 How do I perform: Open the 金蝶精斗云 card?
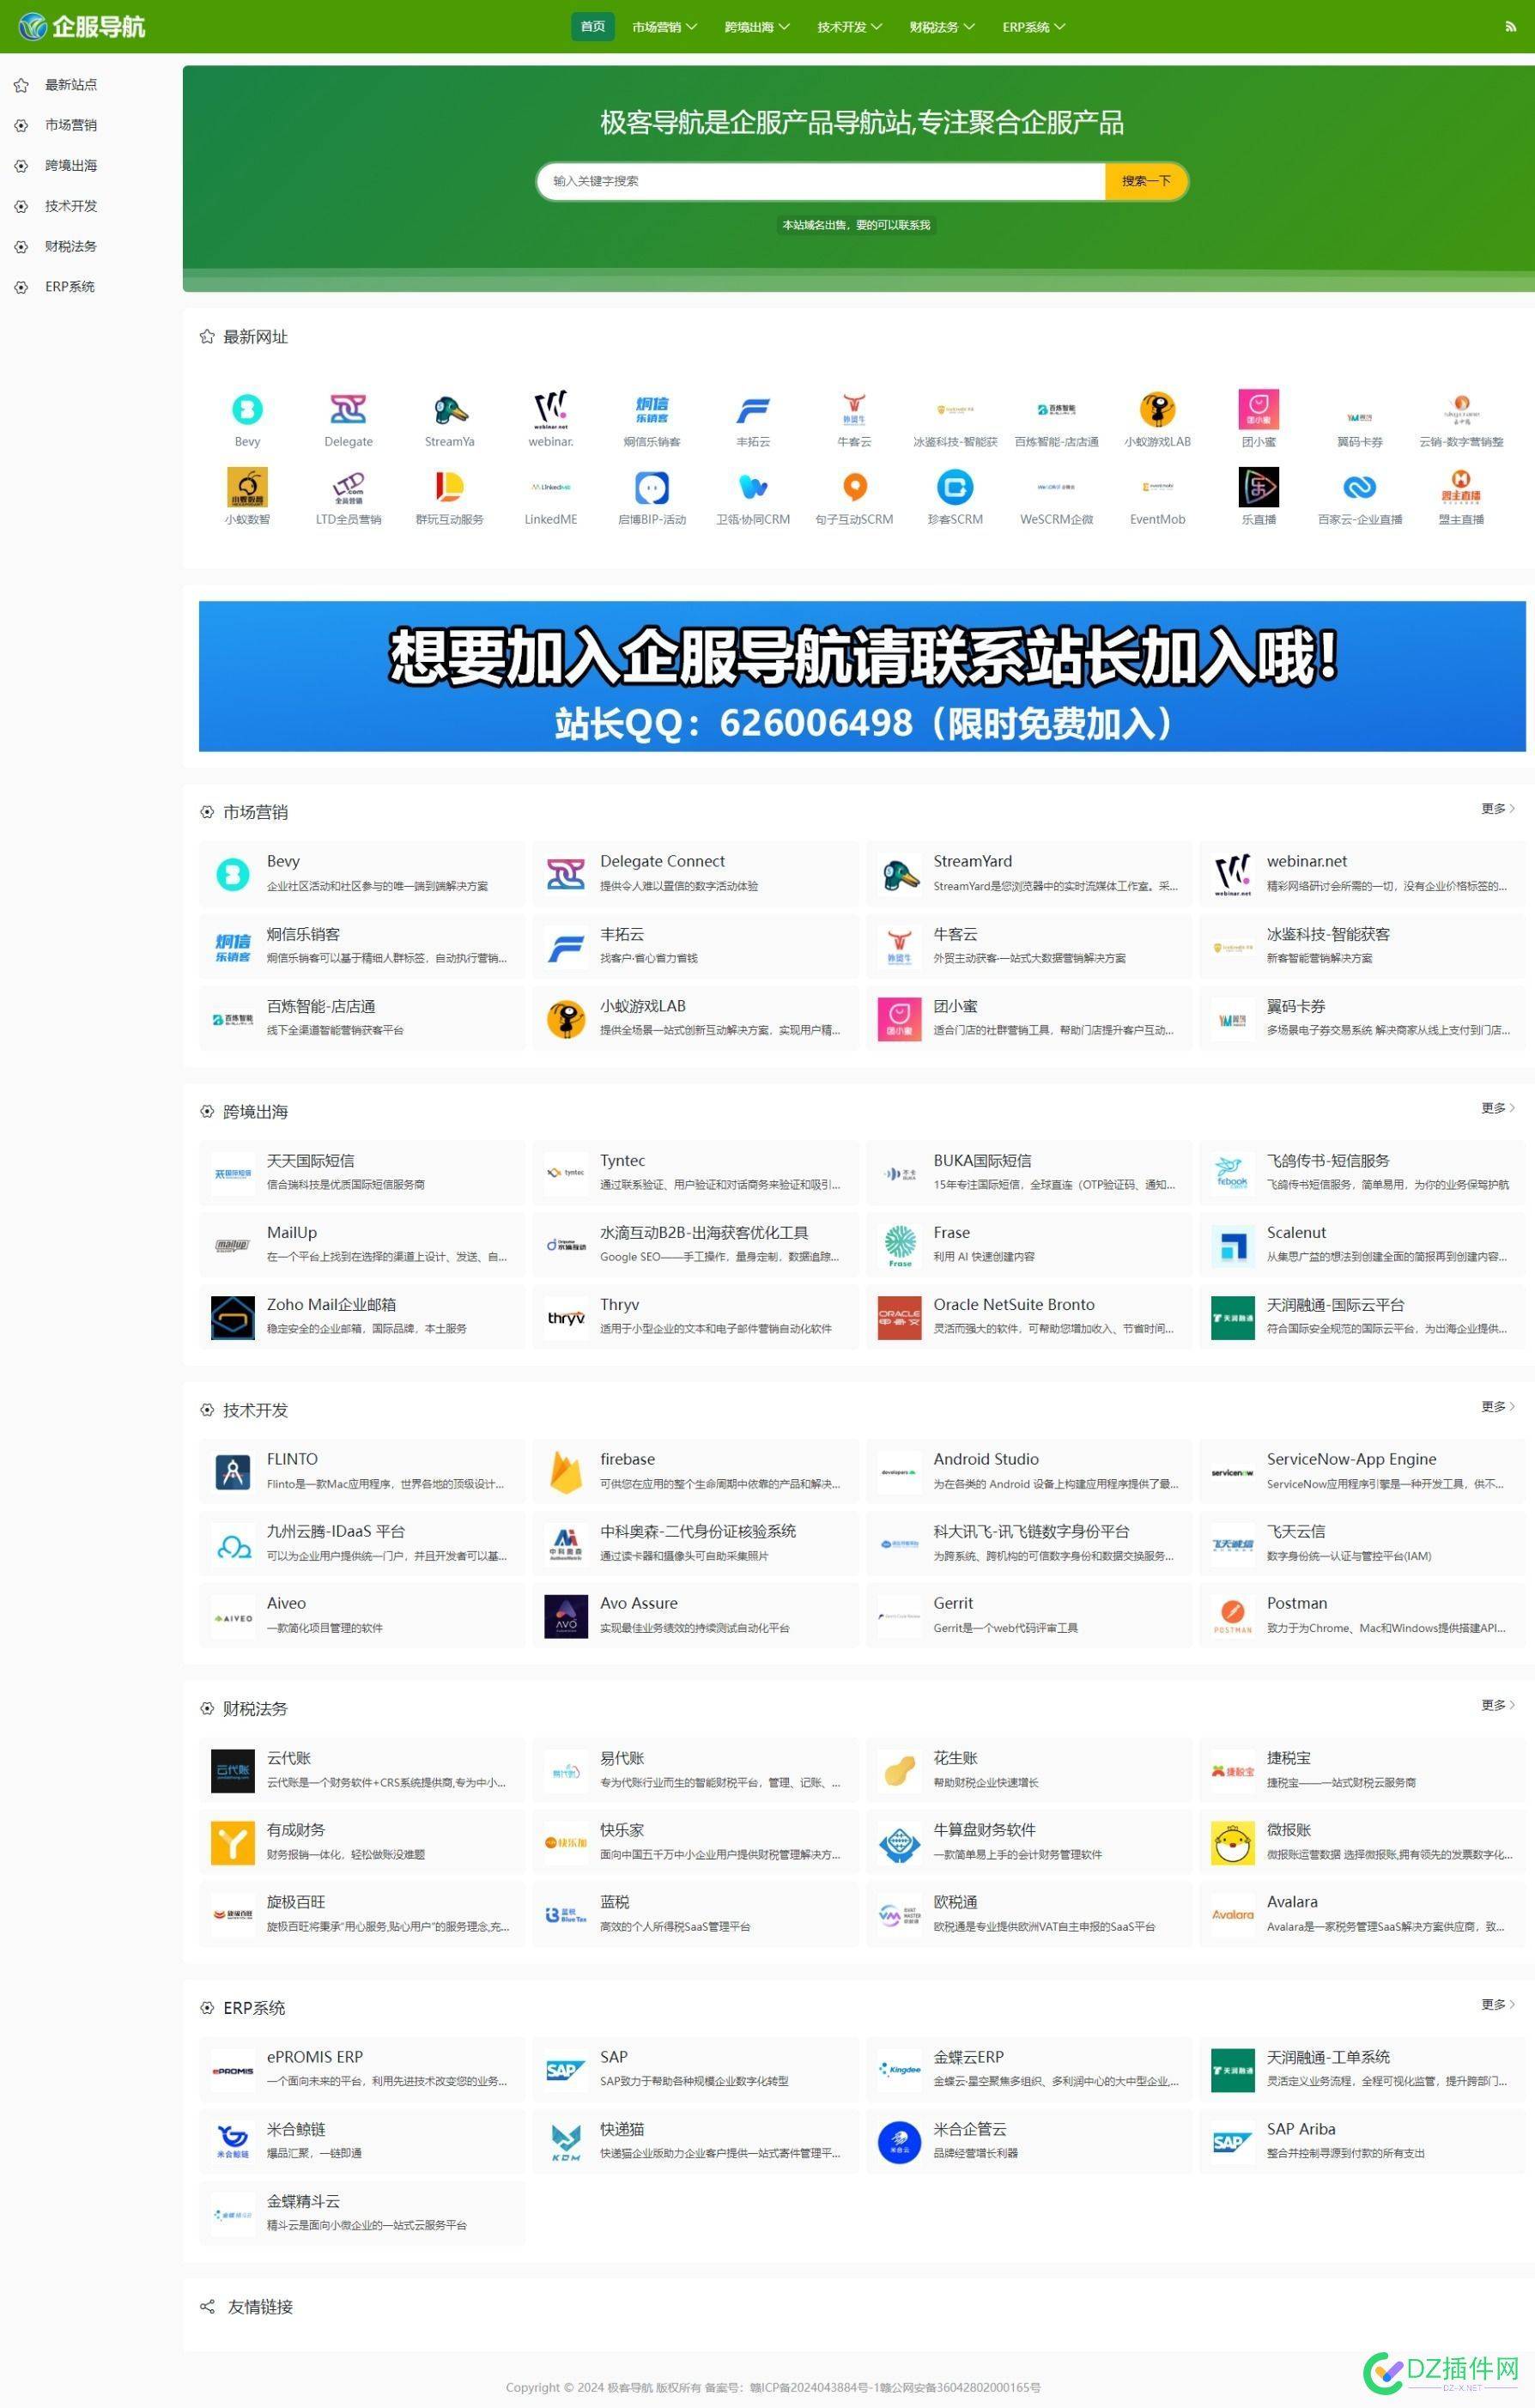[362, 2213]
